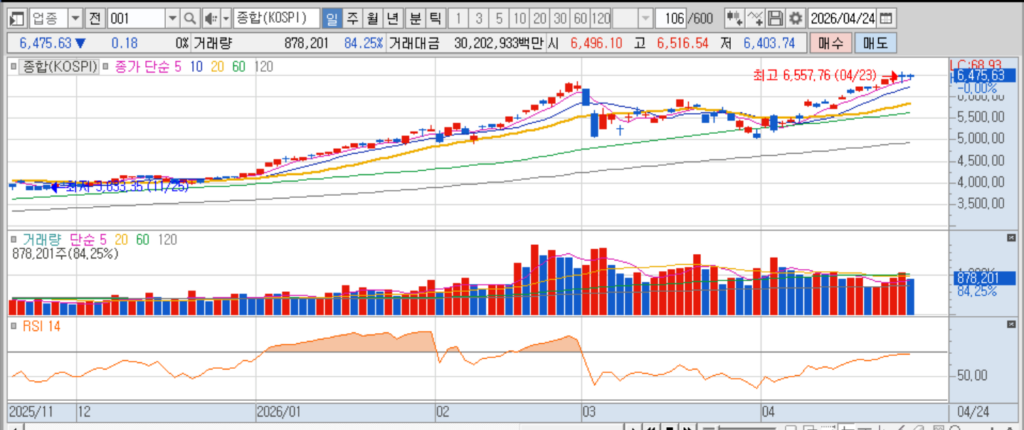Open the 001 code dropdown arrow
The height and width of the screenshot is (430, 1024).
pos(171,19)
